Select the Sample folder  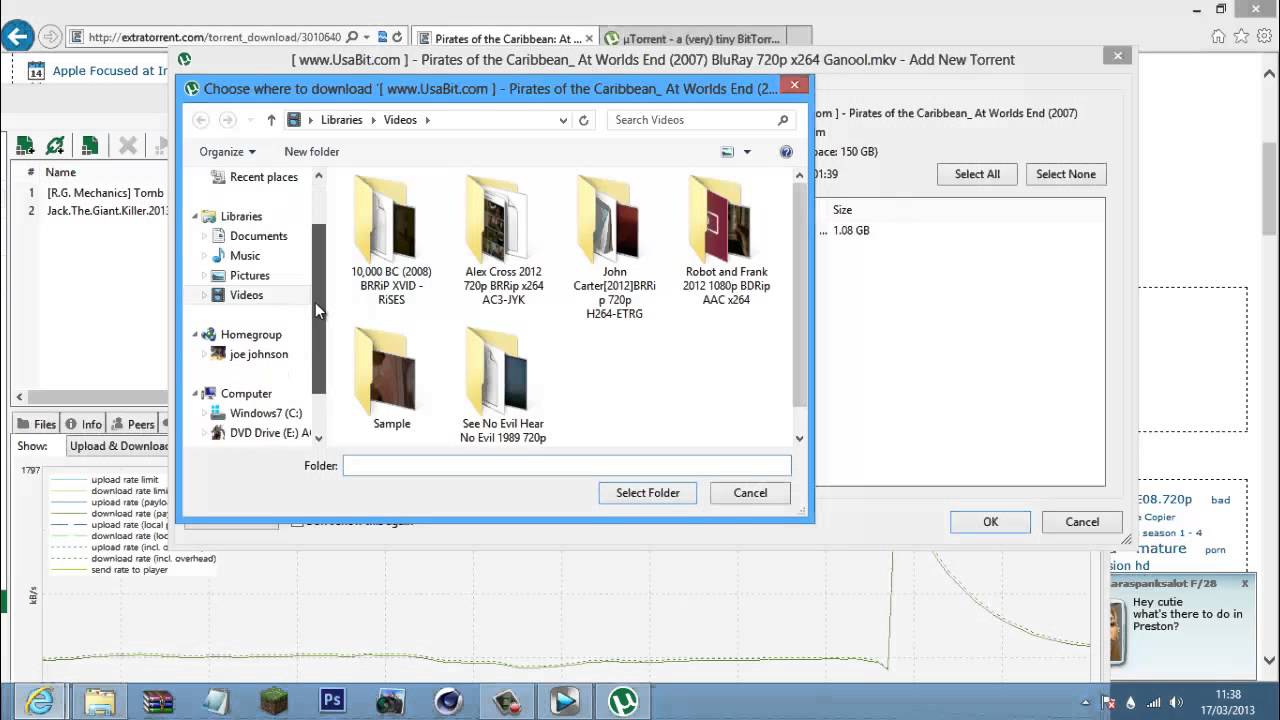(391, 380)
